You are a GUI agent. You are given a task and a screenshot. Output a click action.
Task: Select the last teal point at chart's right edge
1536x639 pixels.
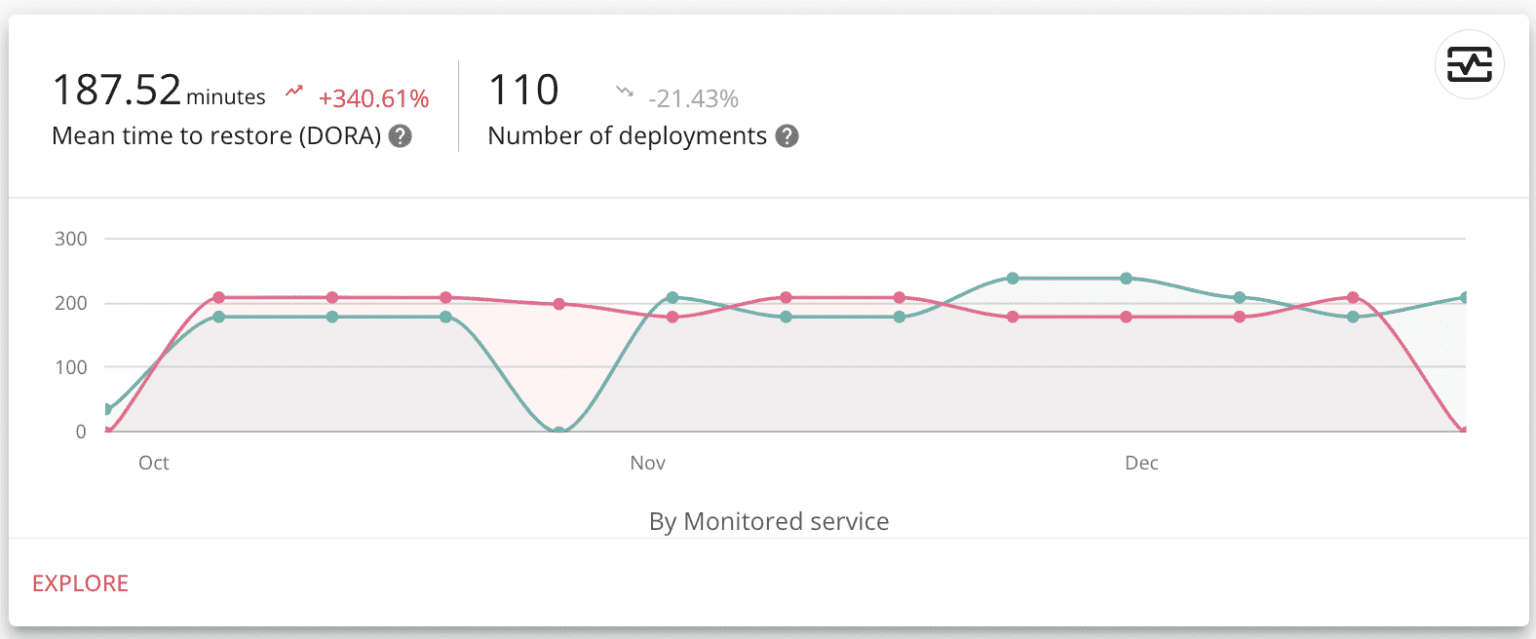point(1463,297)
